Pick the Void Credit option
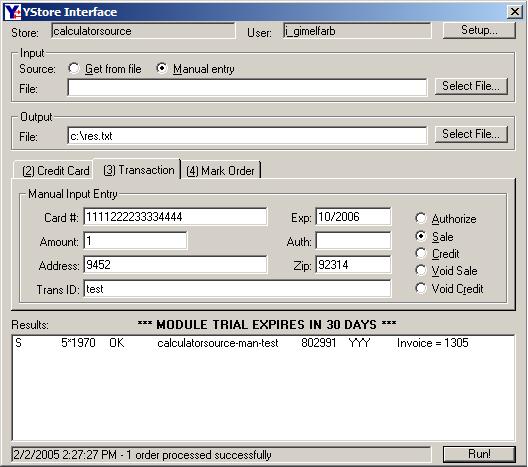The image size is (528, 467). click(449, 289)
